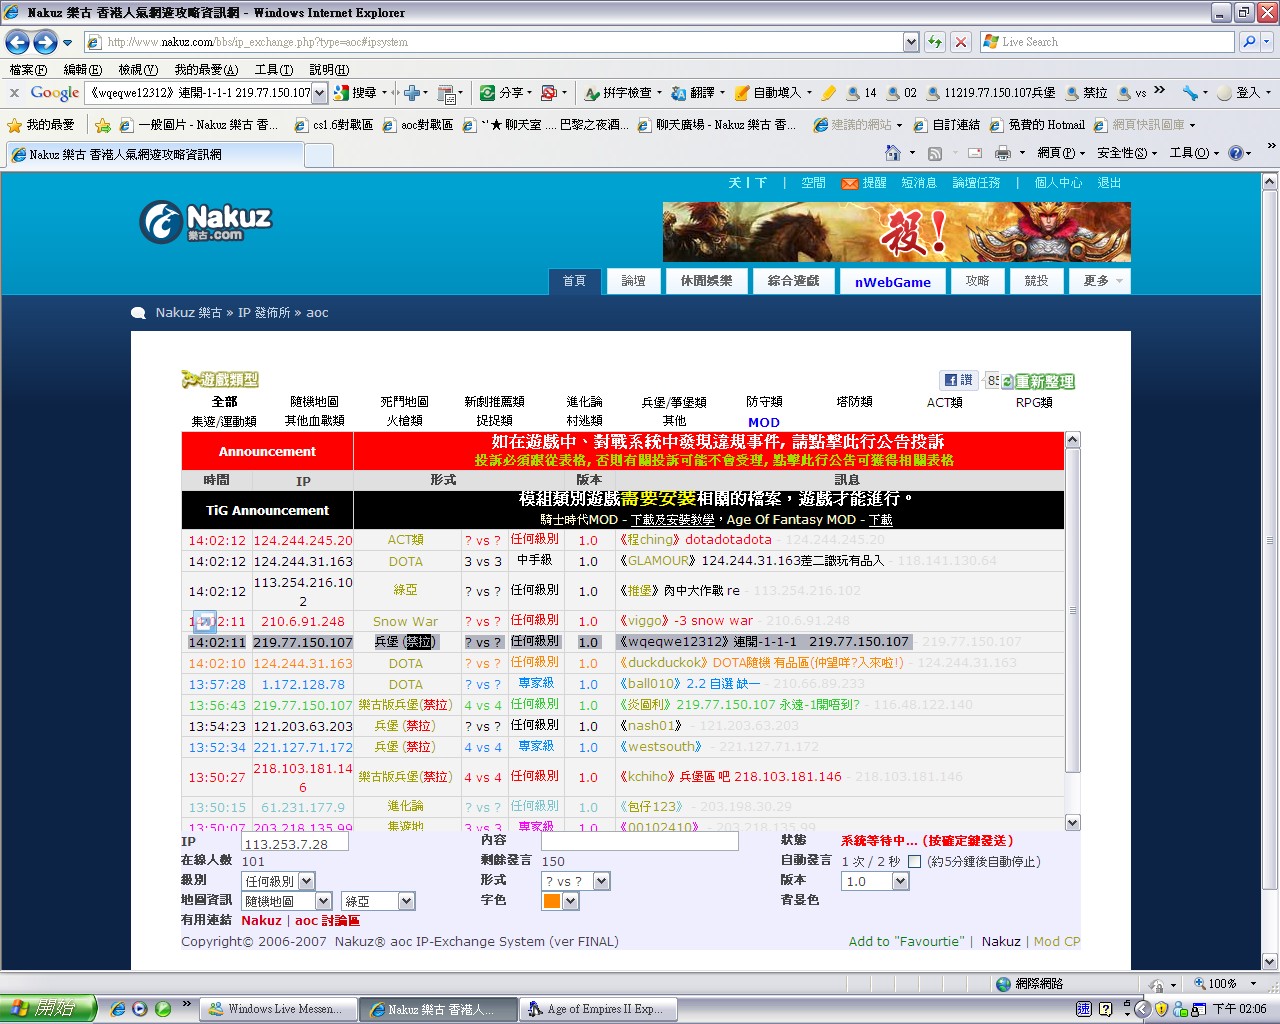
Task: Open the 檢視 menu in menu bar
Action: (x=137, y=70)
